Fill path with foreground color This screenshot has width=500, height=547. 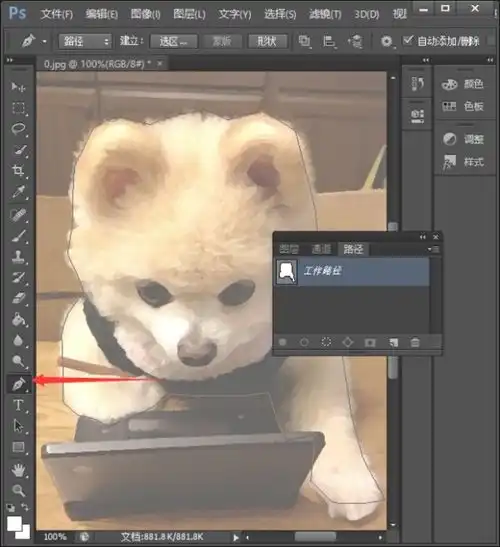click(x=283, y=342)
